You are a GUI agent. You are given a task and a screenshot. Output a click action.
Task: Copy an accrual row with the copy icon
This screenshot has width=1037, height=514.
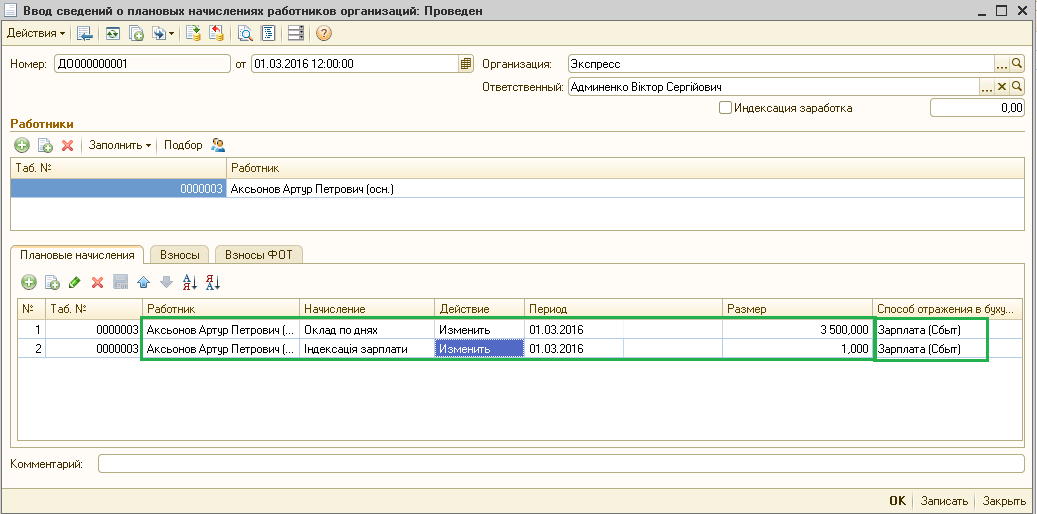[x=52, y=282]
